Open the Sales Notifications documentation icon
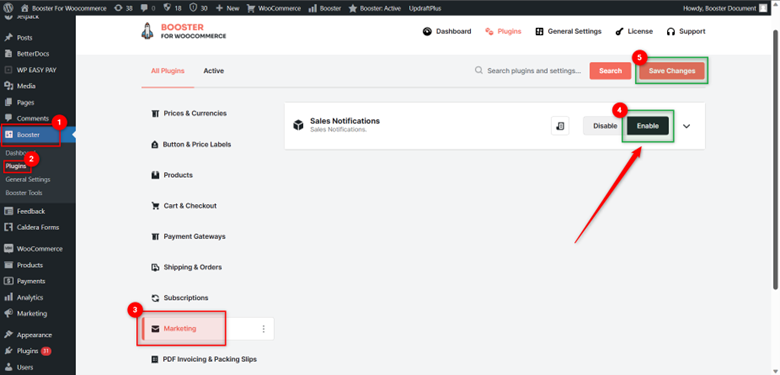The width and height of the screenshot is (780, 375). pos(560,126)
